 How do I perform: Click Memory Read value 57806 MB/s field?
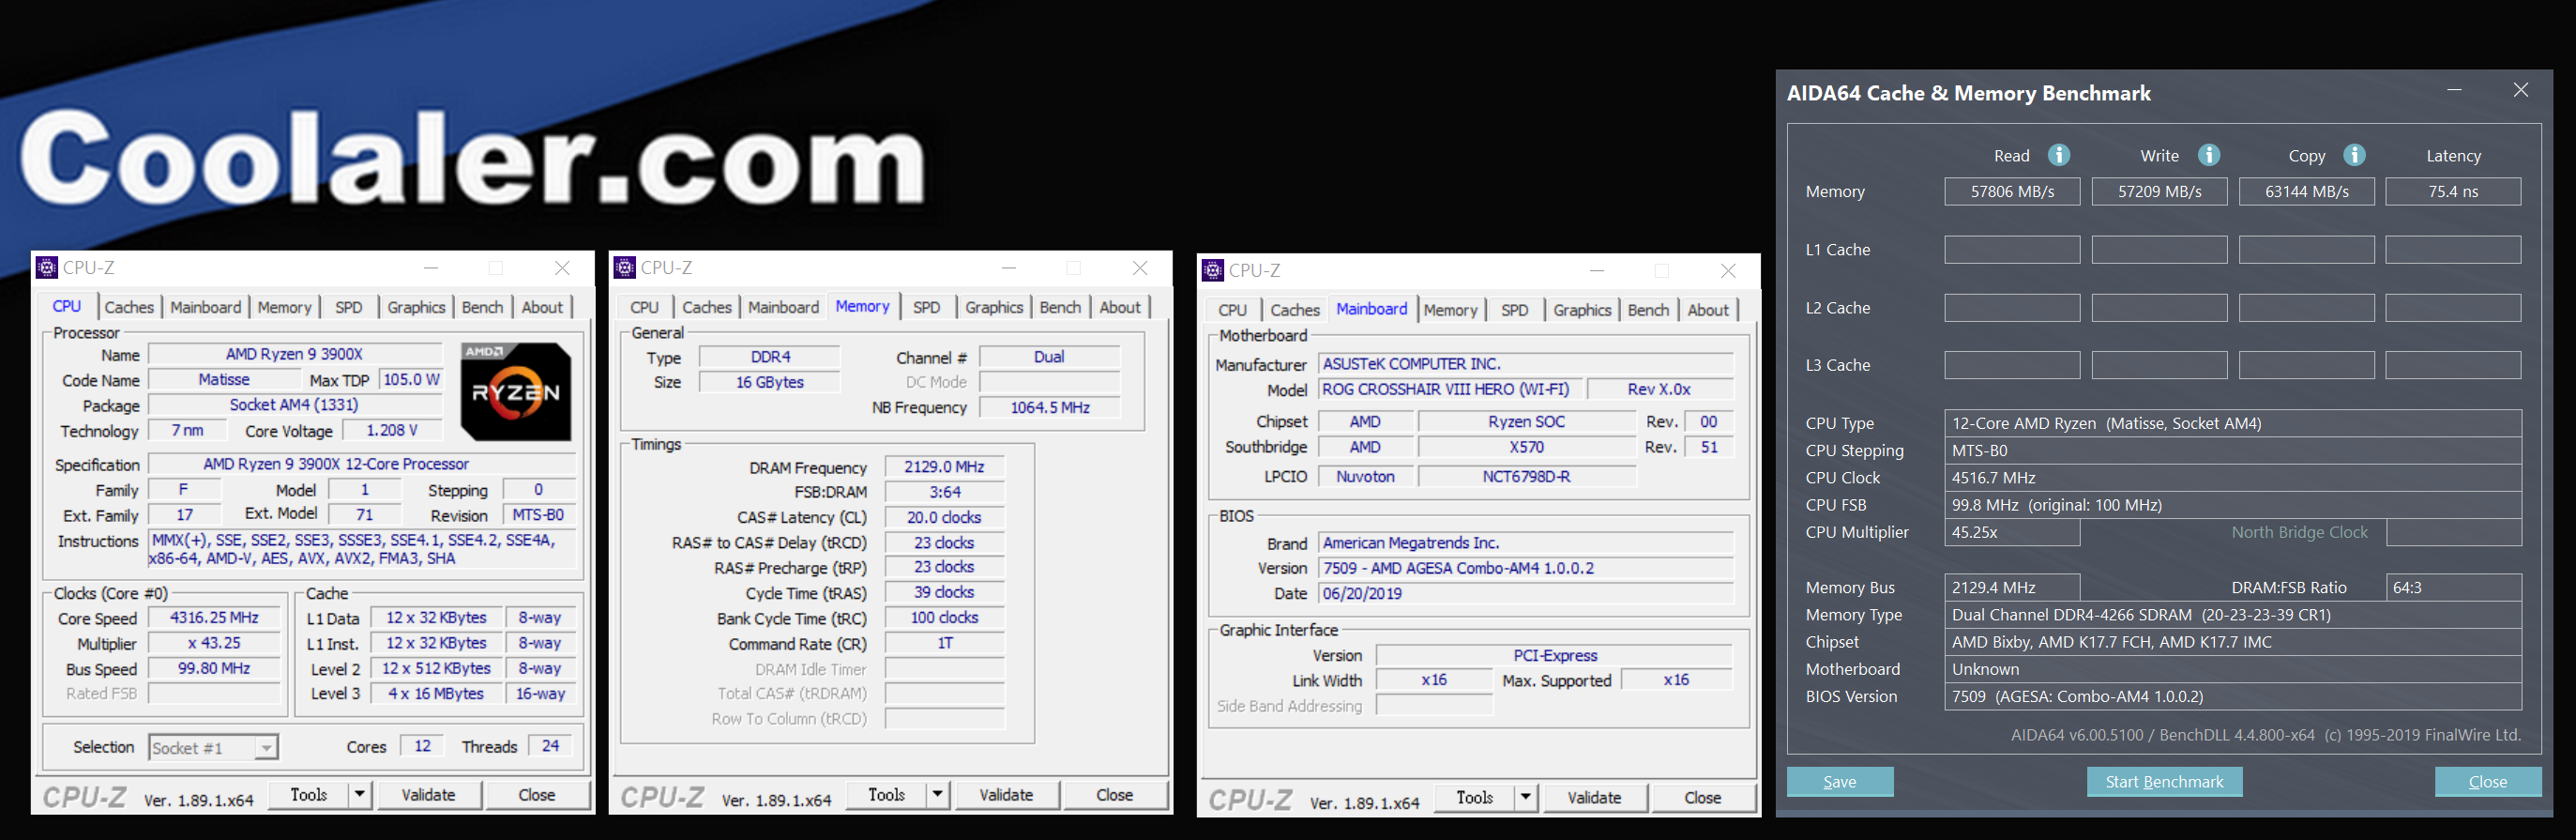coord(2012,192)
